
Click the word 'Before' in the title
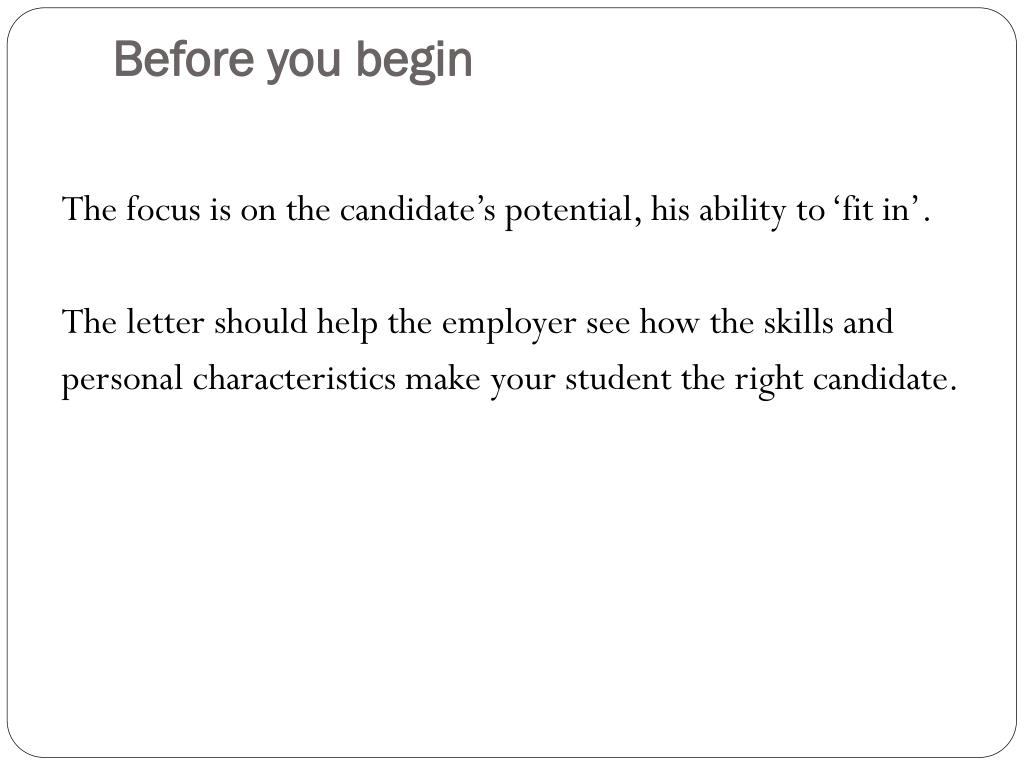click(185, 58)
